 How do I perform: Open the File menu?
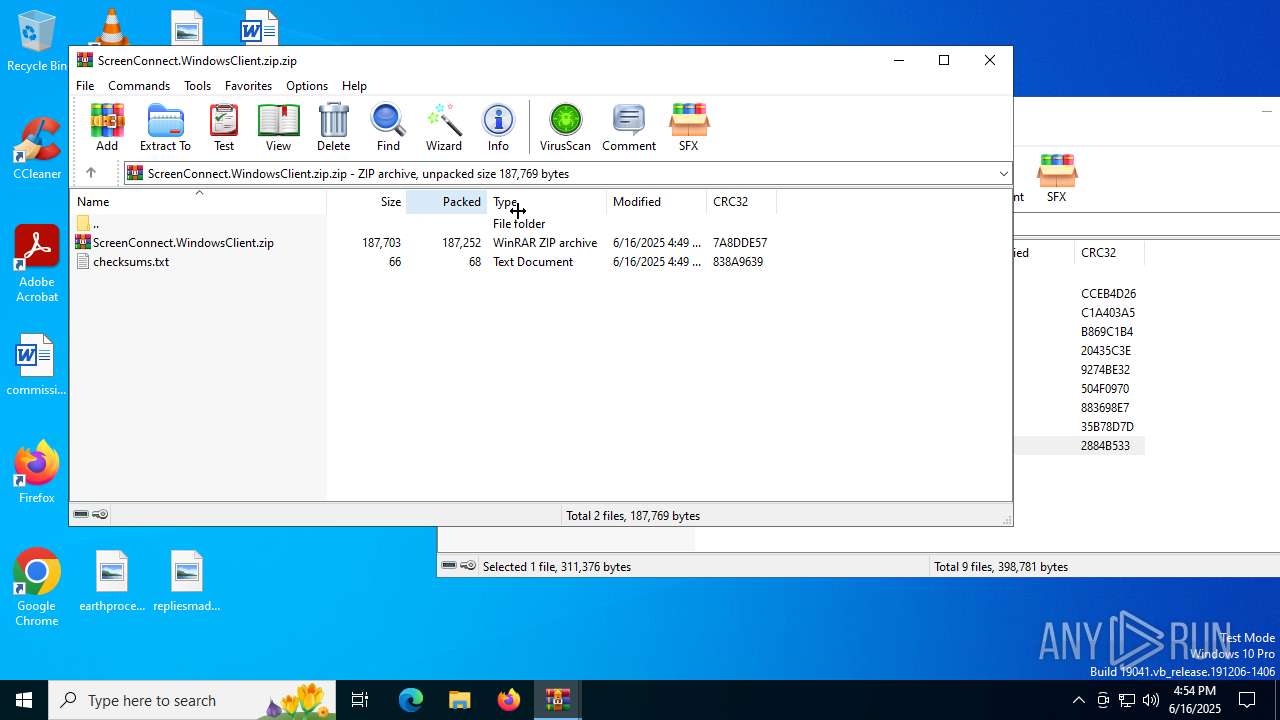pyautogui.click(x=85, y=85)
